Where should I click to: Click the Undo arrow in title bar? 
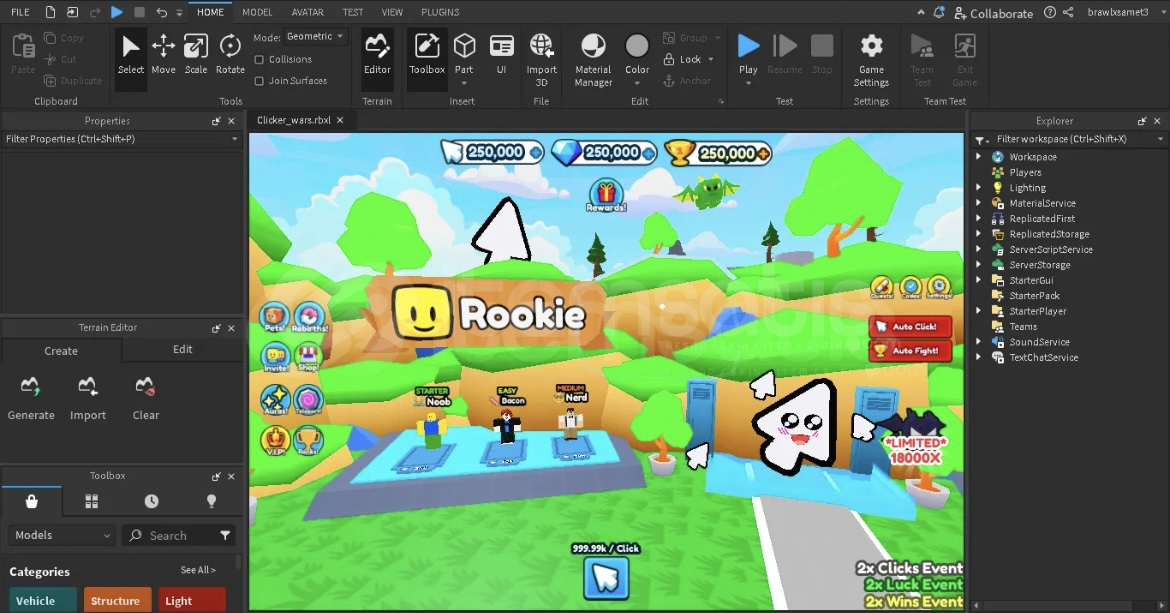(161, 13)
